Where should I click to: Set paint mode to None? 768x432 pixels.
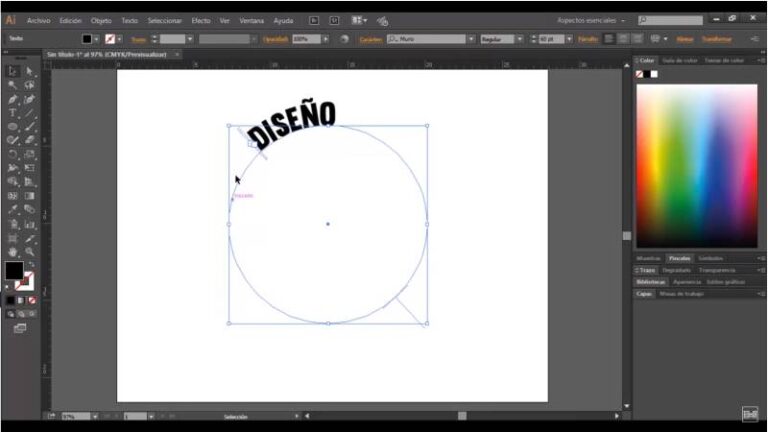point(32,300)
